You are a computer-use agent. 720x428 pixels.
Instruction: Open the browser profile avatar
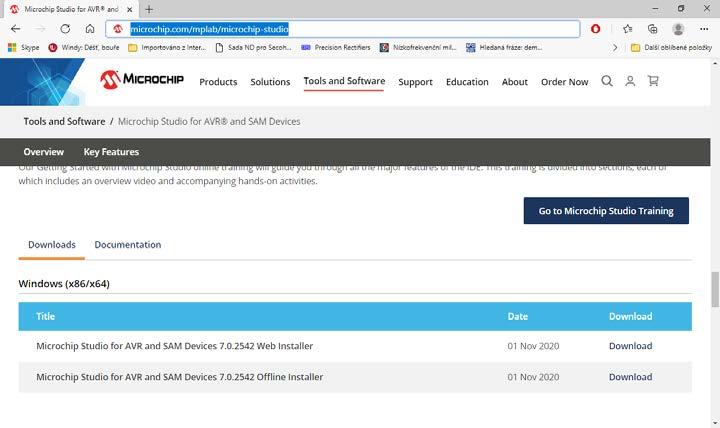[678, 29]
